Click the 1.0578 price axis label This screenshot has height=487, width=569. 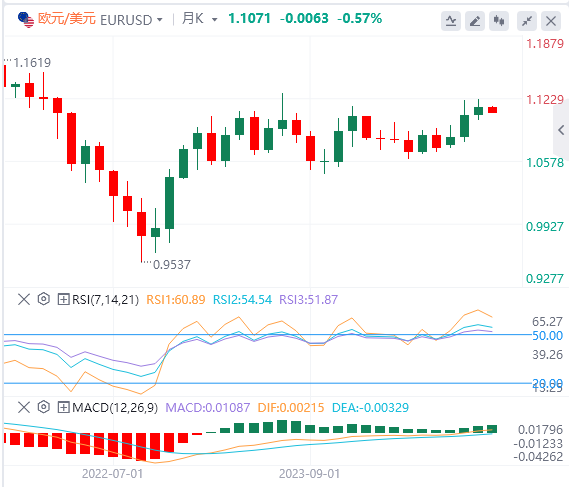pyautogui.click(x=545, y=163)
